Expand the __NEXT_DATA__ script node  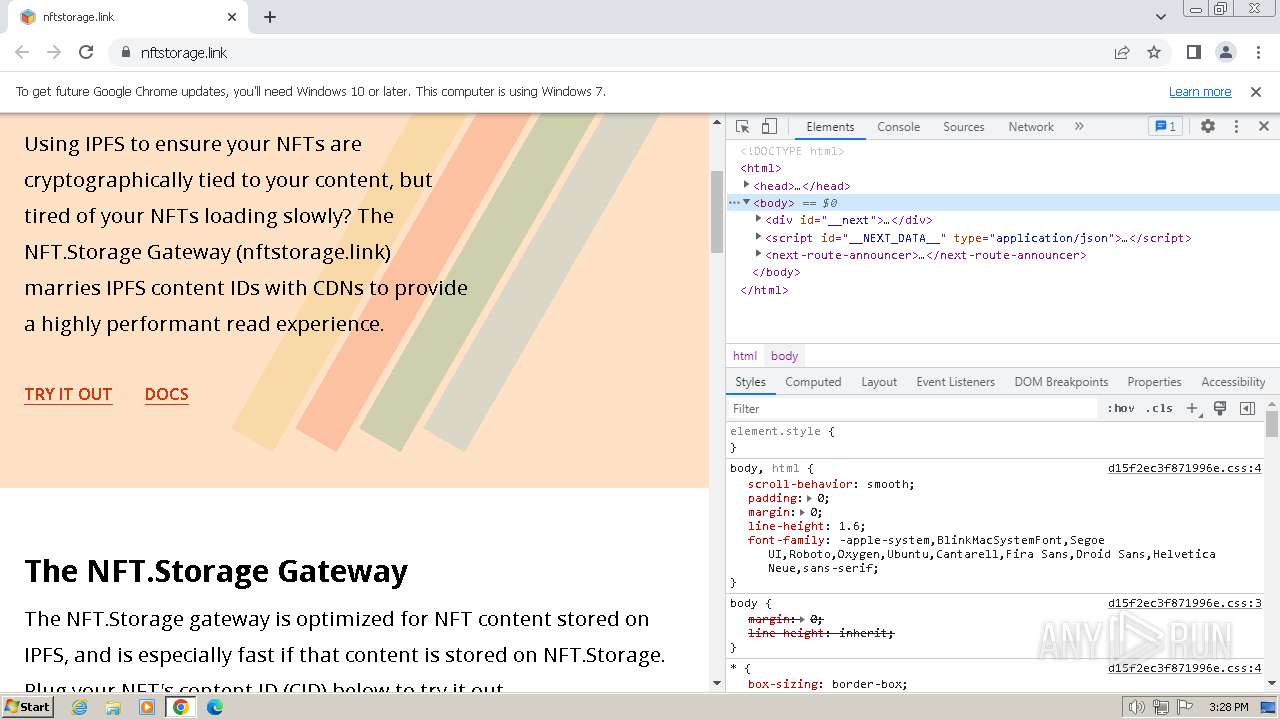pyautogui.click(x=758, y=237)
